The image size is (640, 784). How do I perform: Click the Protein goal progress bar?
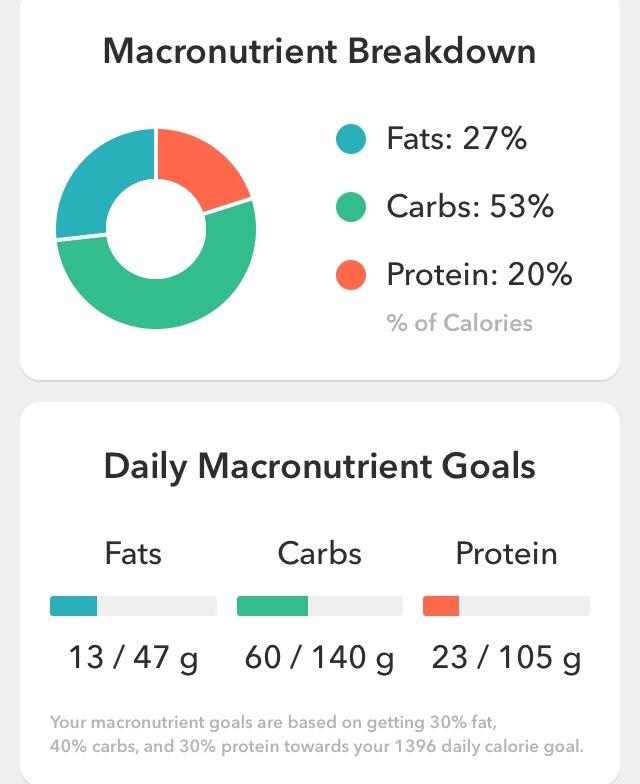(506, 606)
